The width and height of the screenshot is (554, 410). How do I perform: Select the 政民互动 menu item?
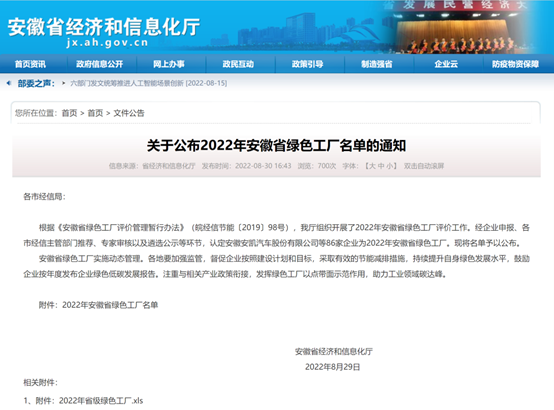[x=238, y=64]
